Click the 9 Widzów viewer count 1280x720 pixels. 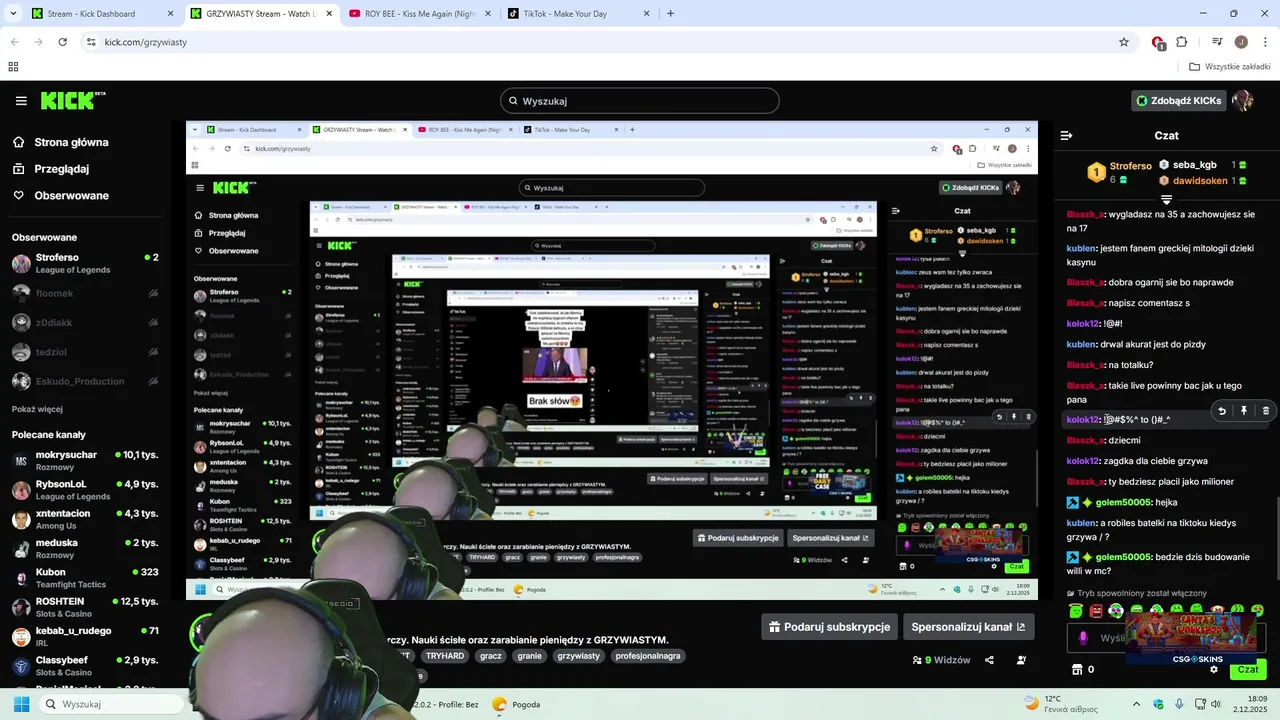pos(941,660)
